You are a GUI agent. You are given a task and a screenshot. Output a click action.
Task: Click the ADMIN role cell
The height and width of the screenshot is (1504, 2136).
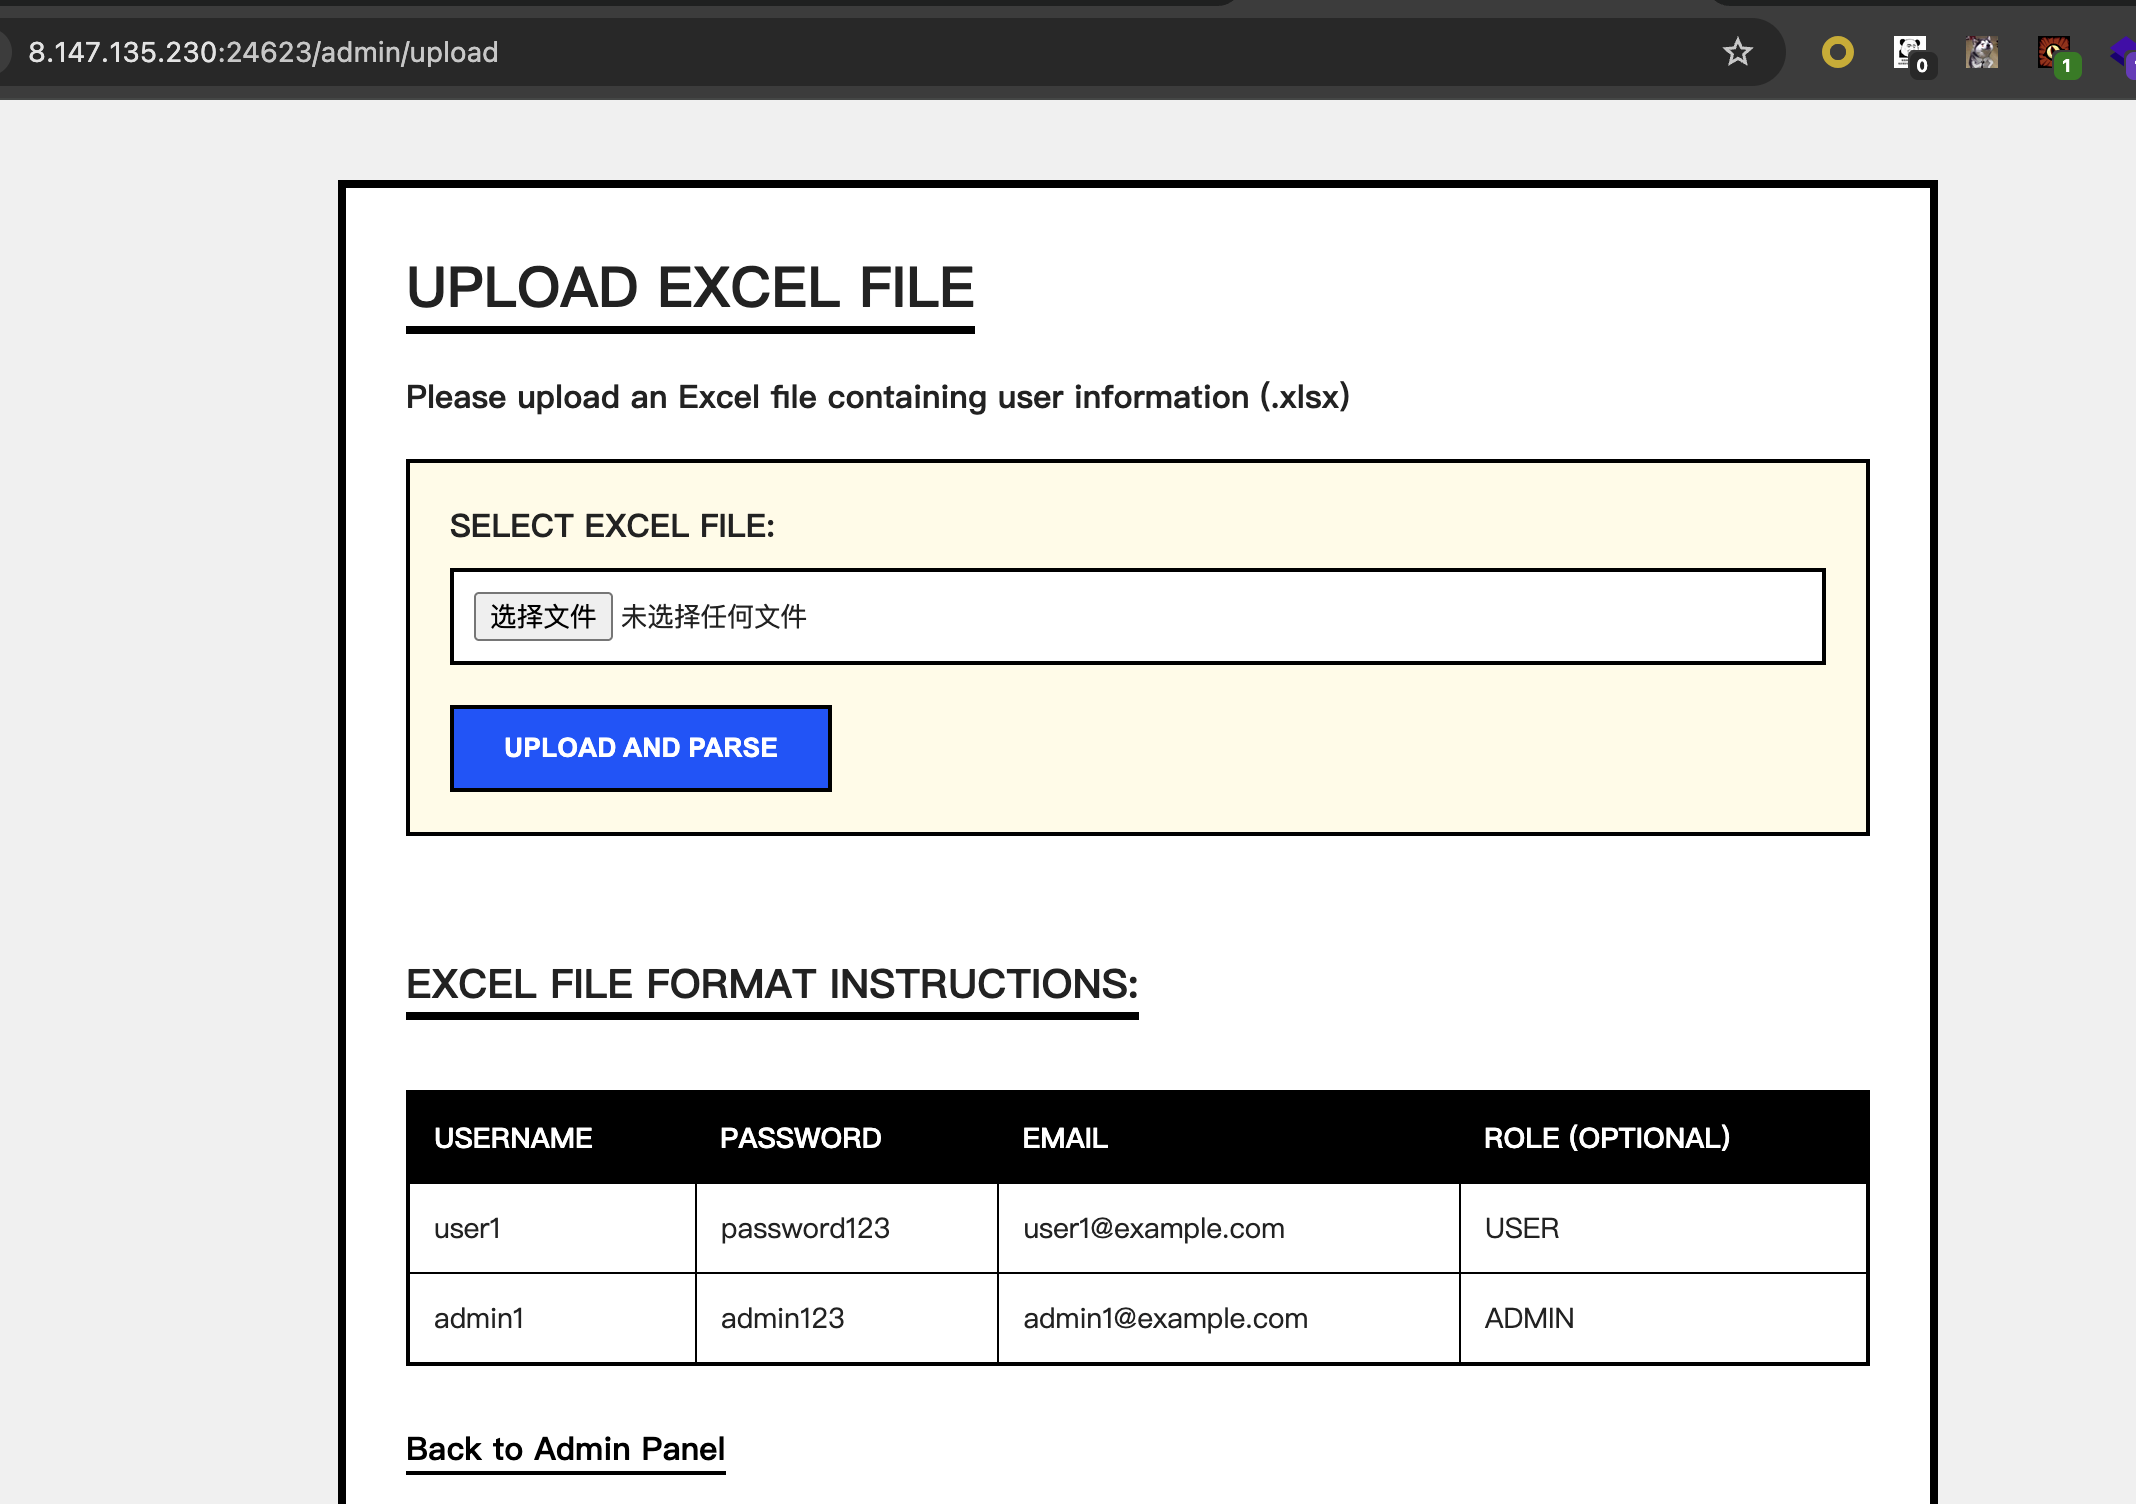click(1529, 1318)
